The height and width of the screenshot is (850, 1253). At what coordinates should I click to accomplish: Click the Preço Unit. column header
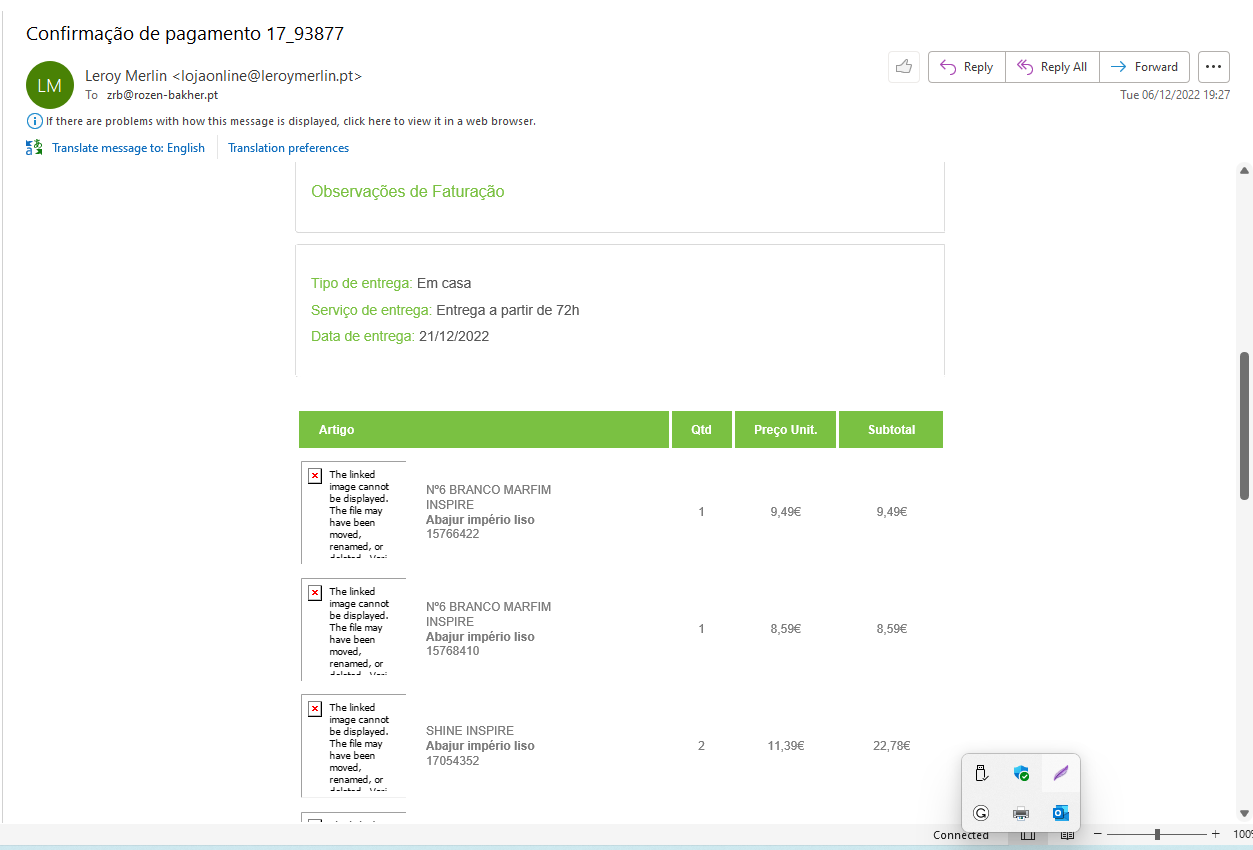[x=785, y=430]
